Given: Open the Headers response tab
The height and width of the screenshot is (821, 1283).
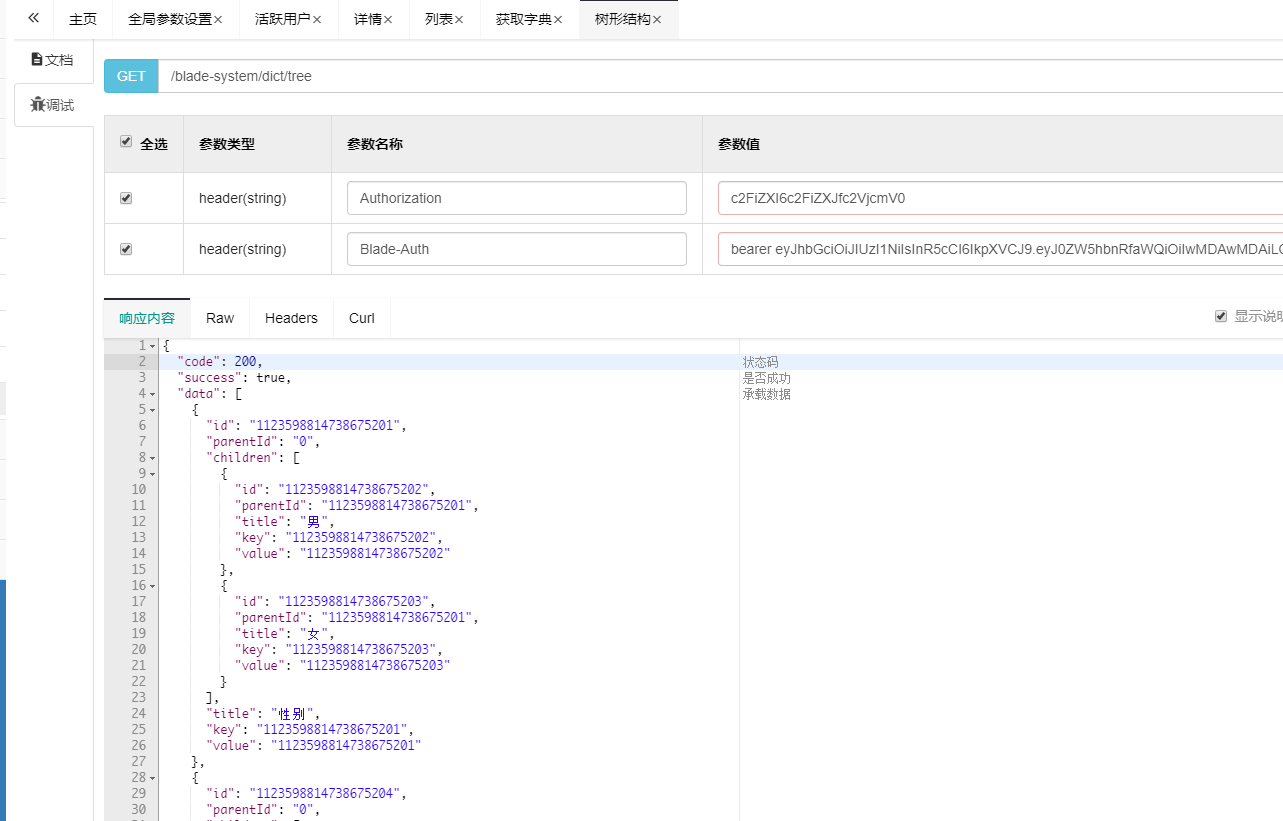Looking at the screenshot, I should 291,318.
